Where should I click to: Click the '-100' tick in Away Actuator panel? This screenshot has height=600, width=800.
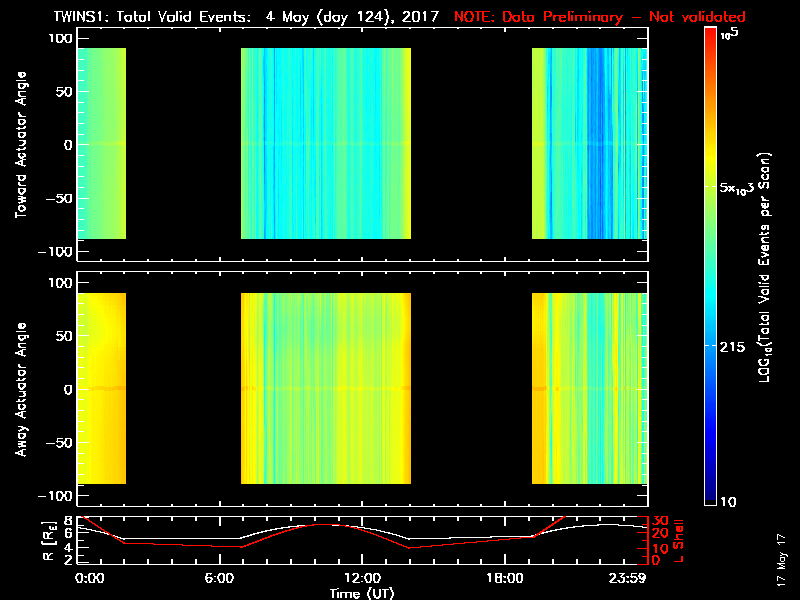pos(56,496)
